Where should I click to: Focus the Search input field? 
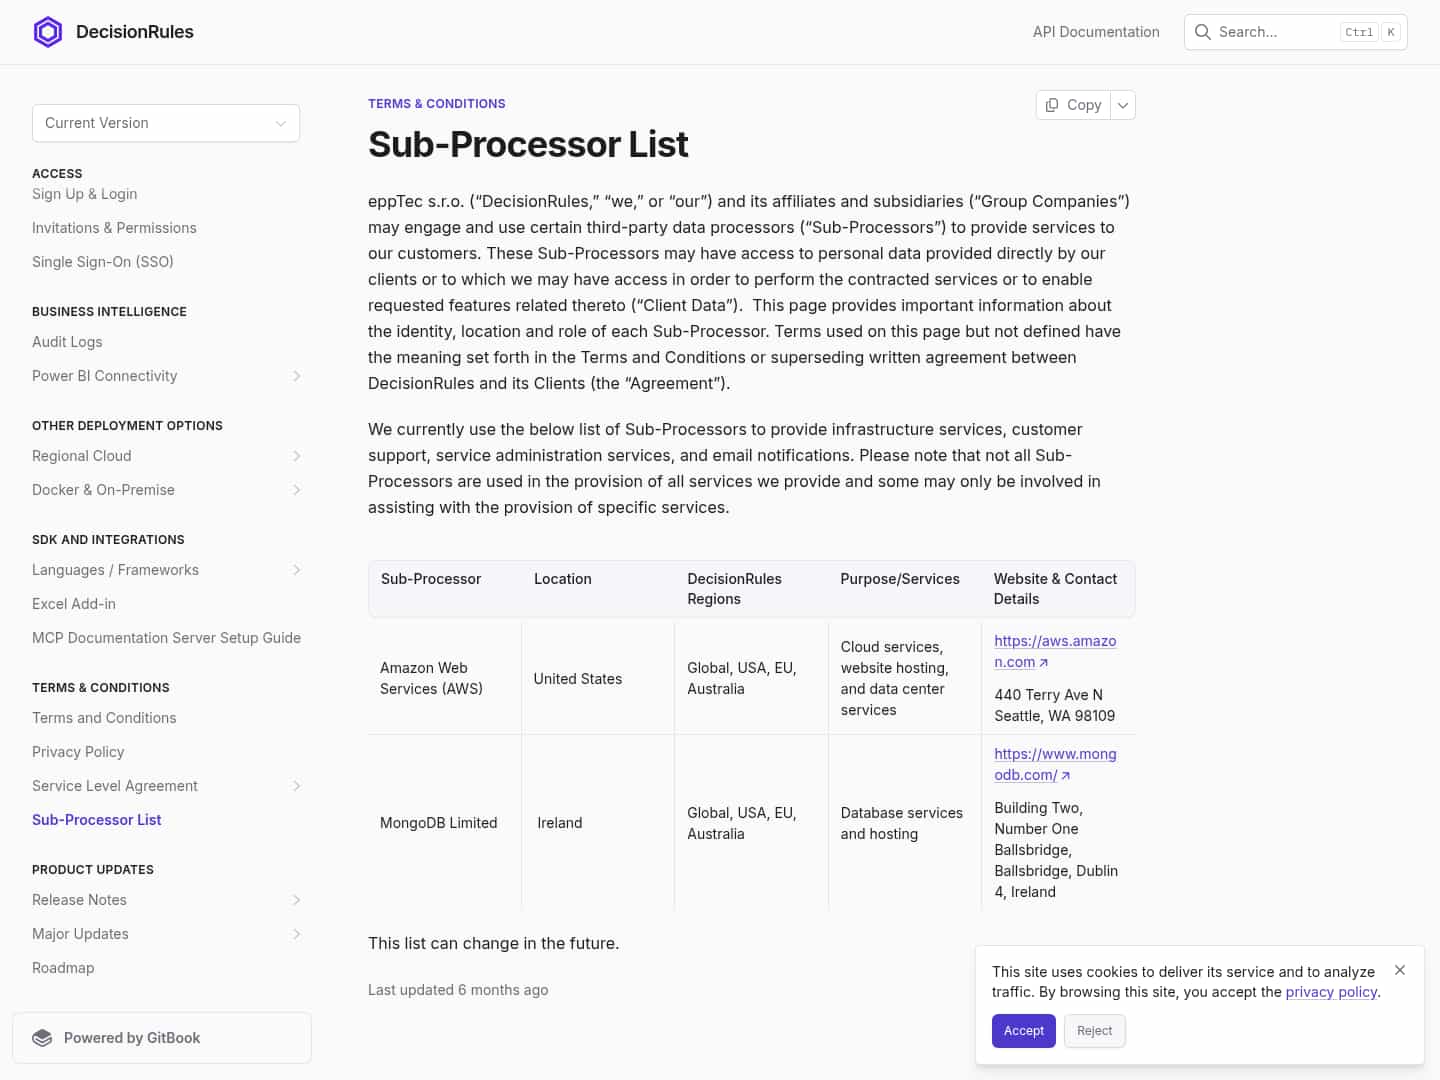[x=1275, y=32]
